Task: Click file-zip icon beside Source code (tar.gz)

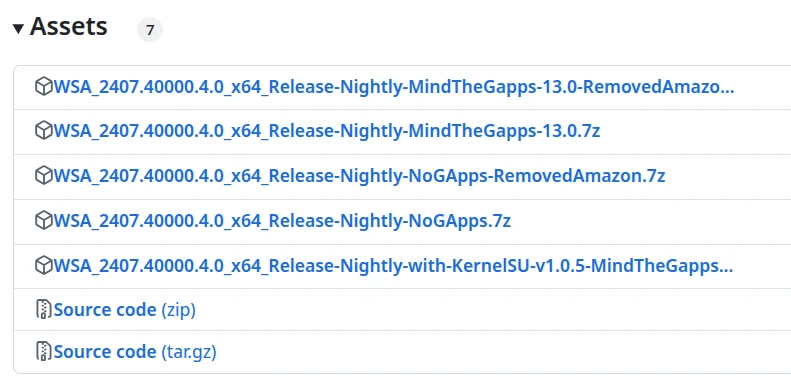Action: (44, 351)
